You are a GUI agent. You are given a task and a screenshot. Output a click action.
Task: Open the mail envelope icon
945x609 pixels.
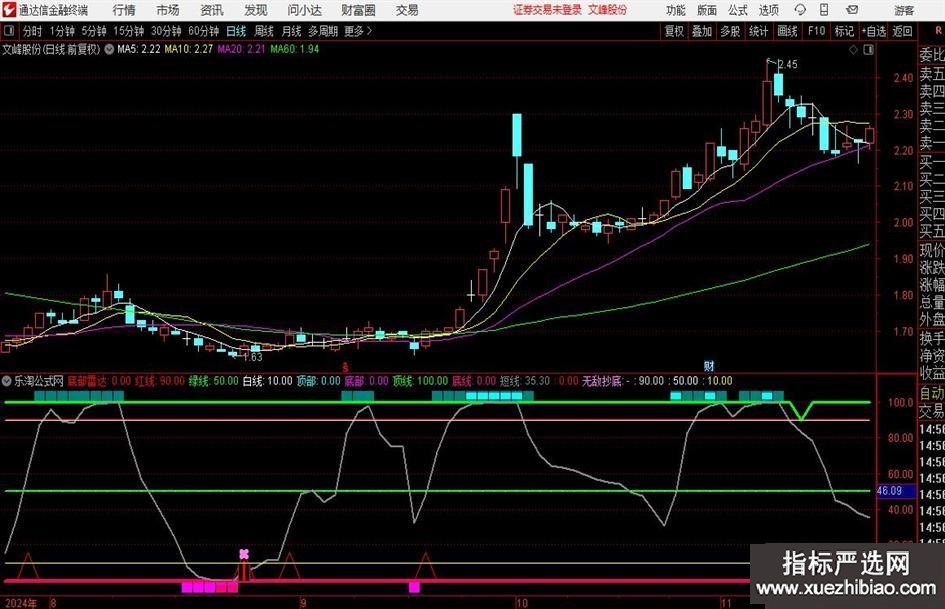[852, 10]
